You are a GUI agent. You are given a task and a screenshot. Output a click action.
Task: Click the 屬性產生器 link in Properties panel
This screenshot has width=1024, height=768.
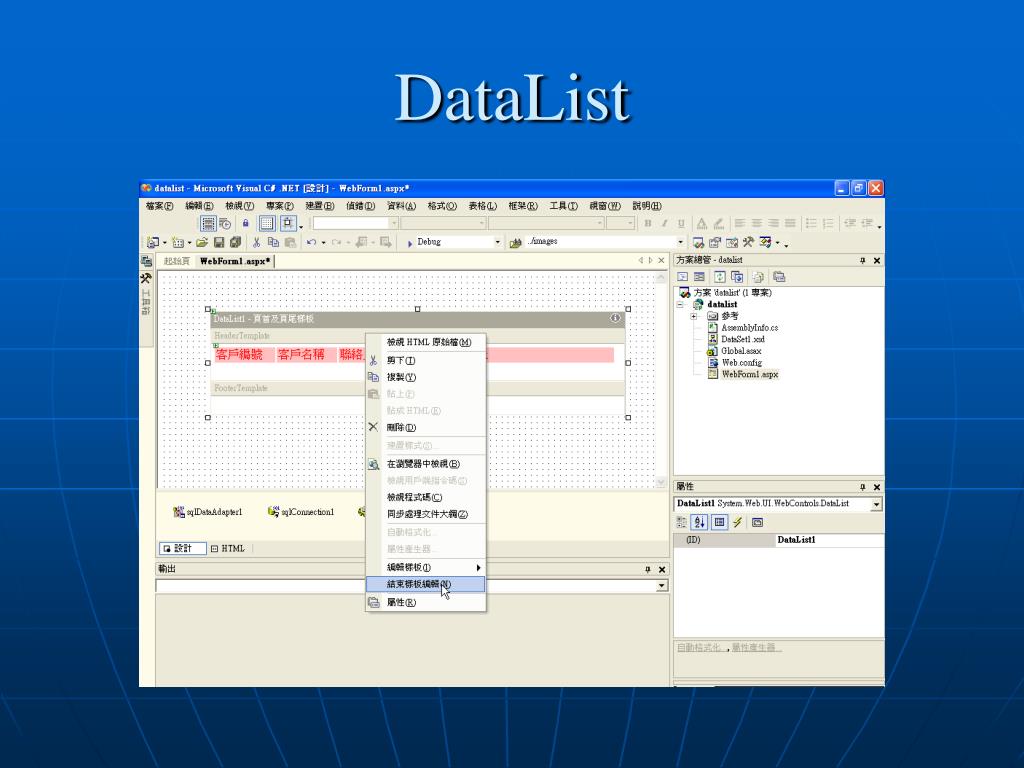(754, 647)
